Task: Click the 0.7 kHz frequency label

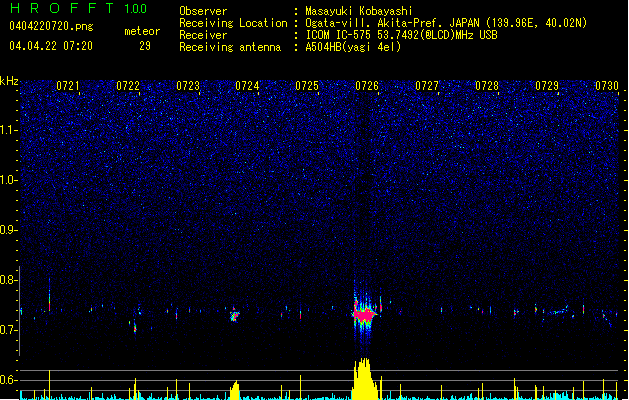Action: point(9,330)
